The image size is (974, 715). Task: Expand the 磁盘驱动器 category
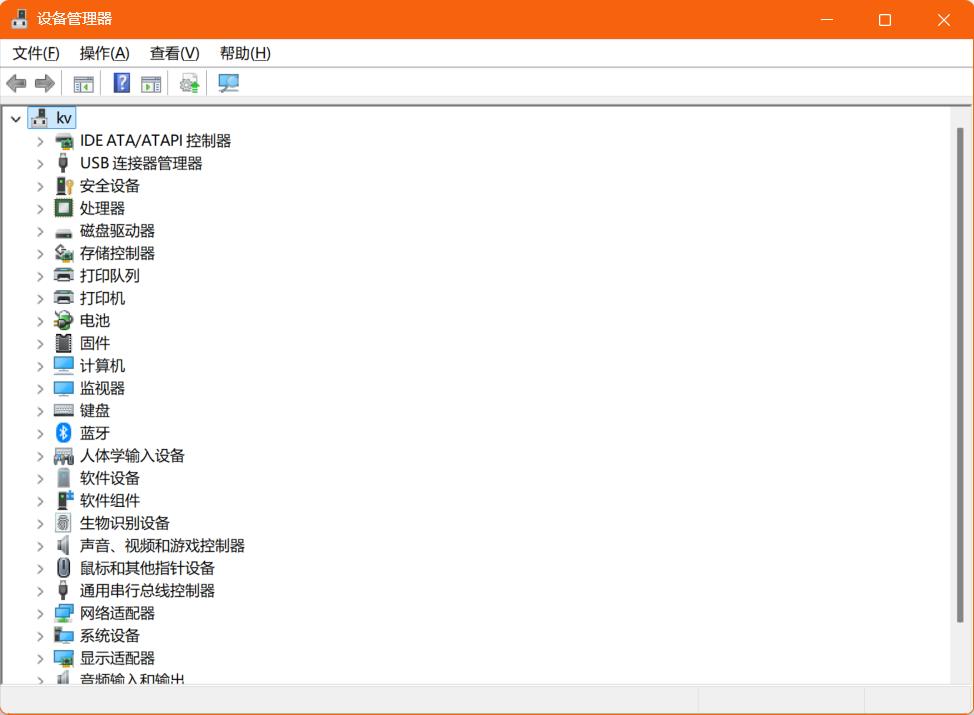(40, 232)
